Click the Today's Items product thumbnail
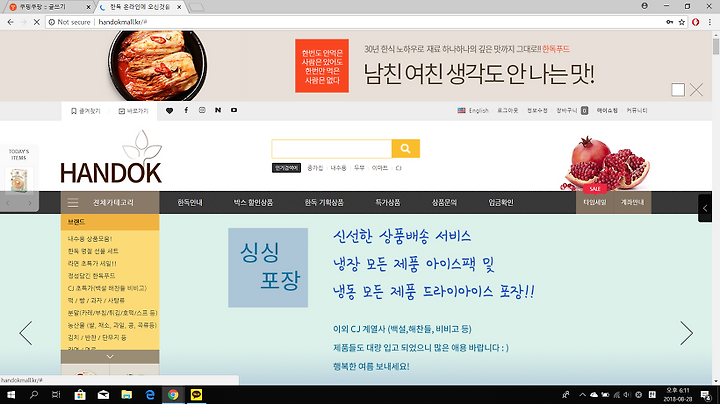This screenshot has width=720, height=404. [19, 180]
